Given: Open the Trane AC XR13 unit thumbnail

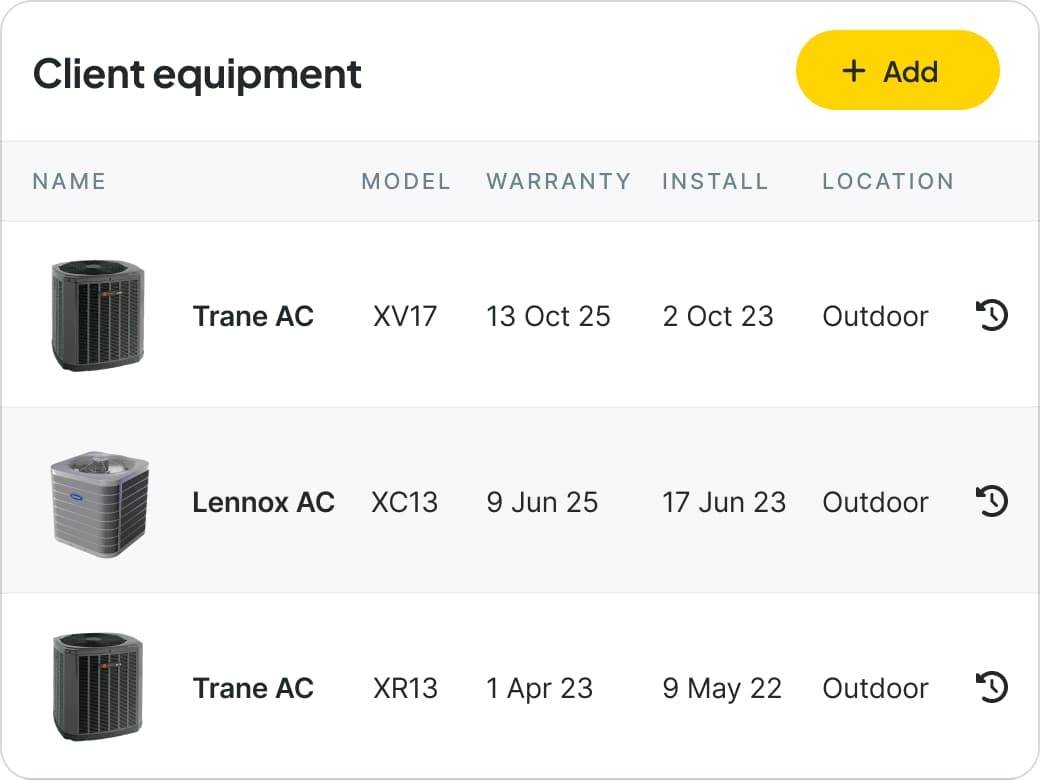Looking at the screenshot, I should pyautogui.click(x=98, y=686).
